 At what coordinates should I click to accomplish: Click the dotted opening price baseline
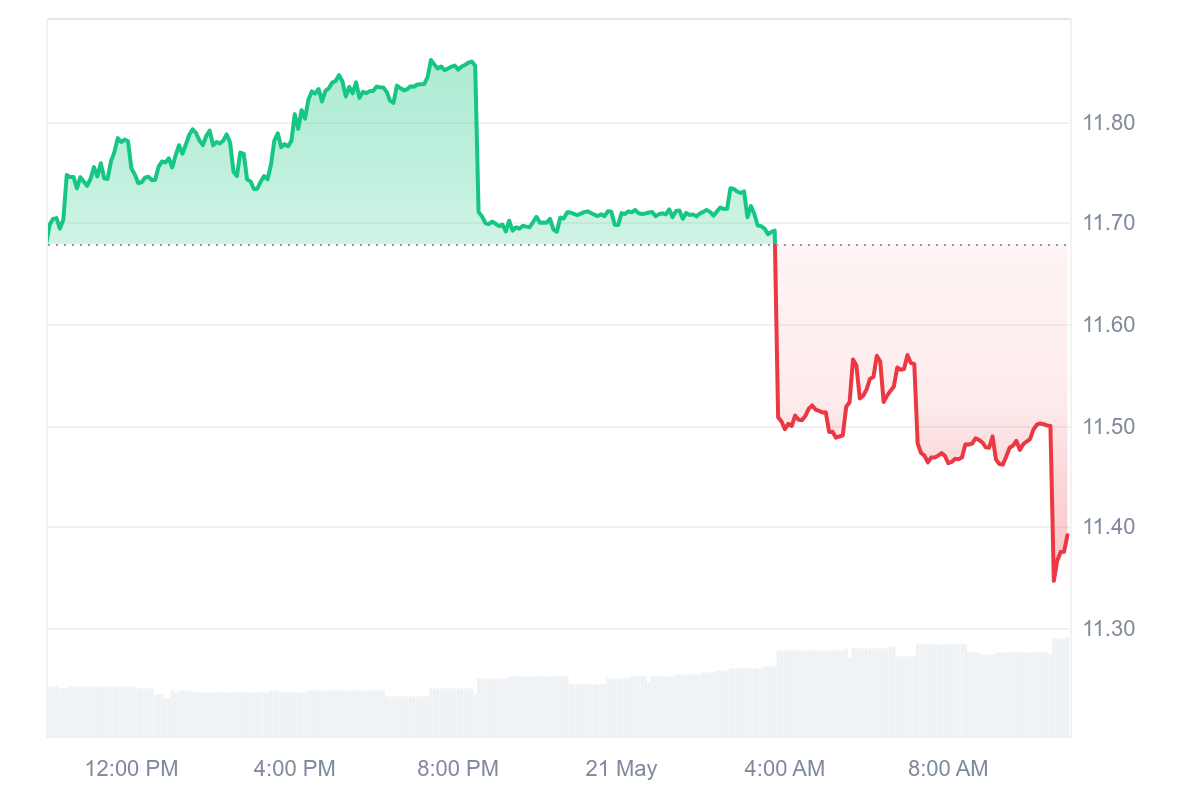click(x=558, y=245)
